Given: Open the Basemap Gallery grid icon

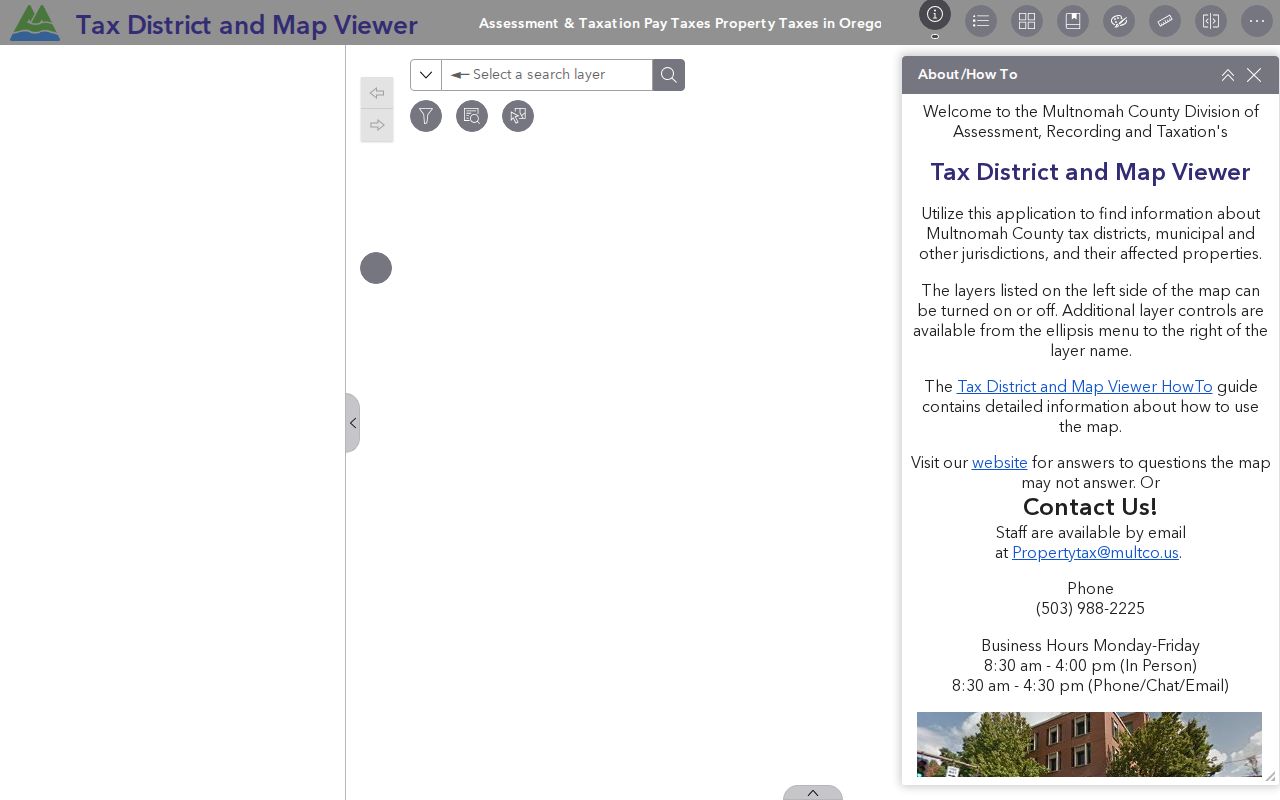Looking at the screenshot, I should (x=1027, y=21).
